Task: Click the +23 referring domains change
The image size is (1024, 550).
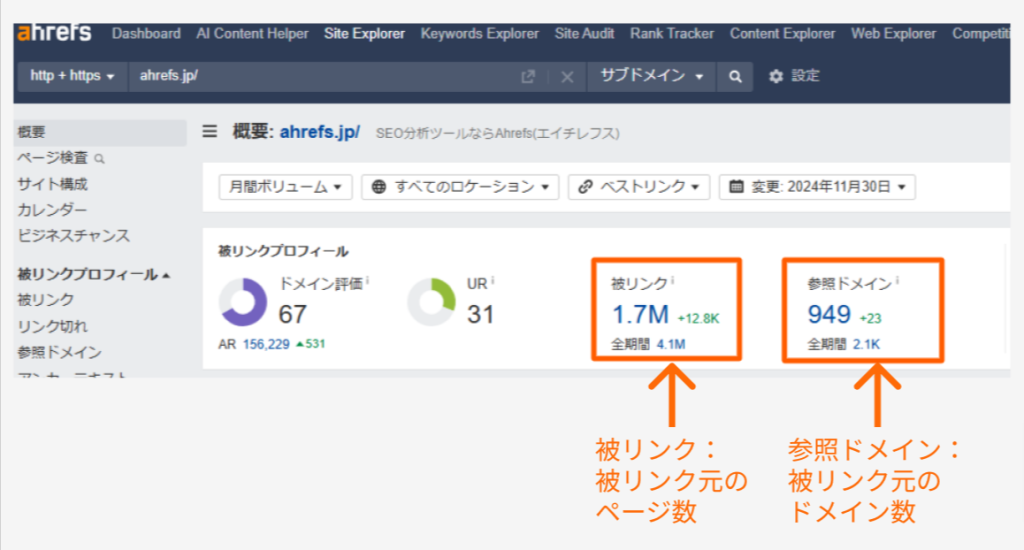Action: pyautogui.click(x=871, y=319)
